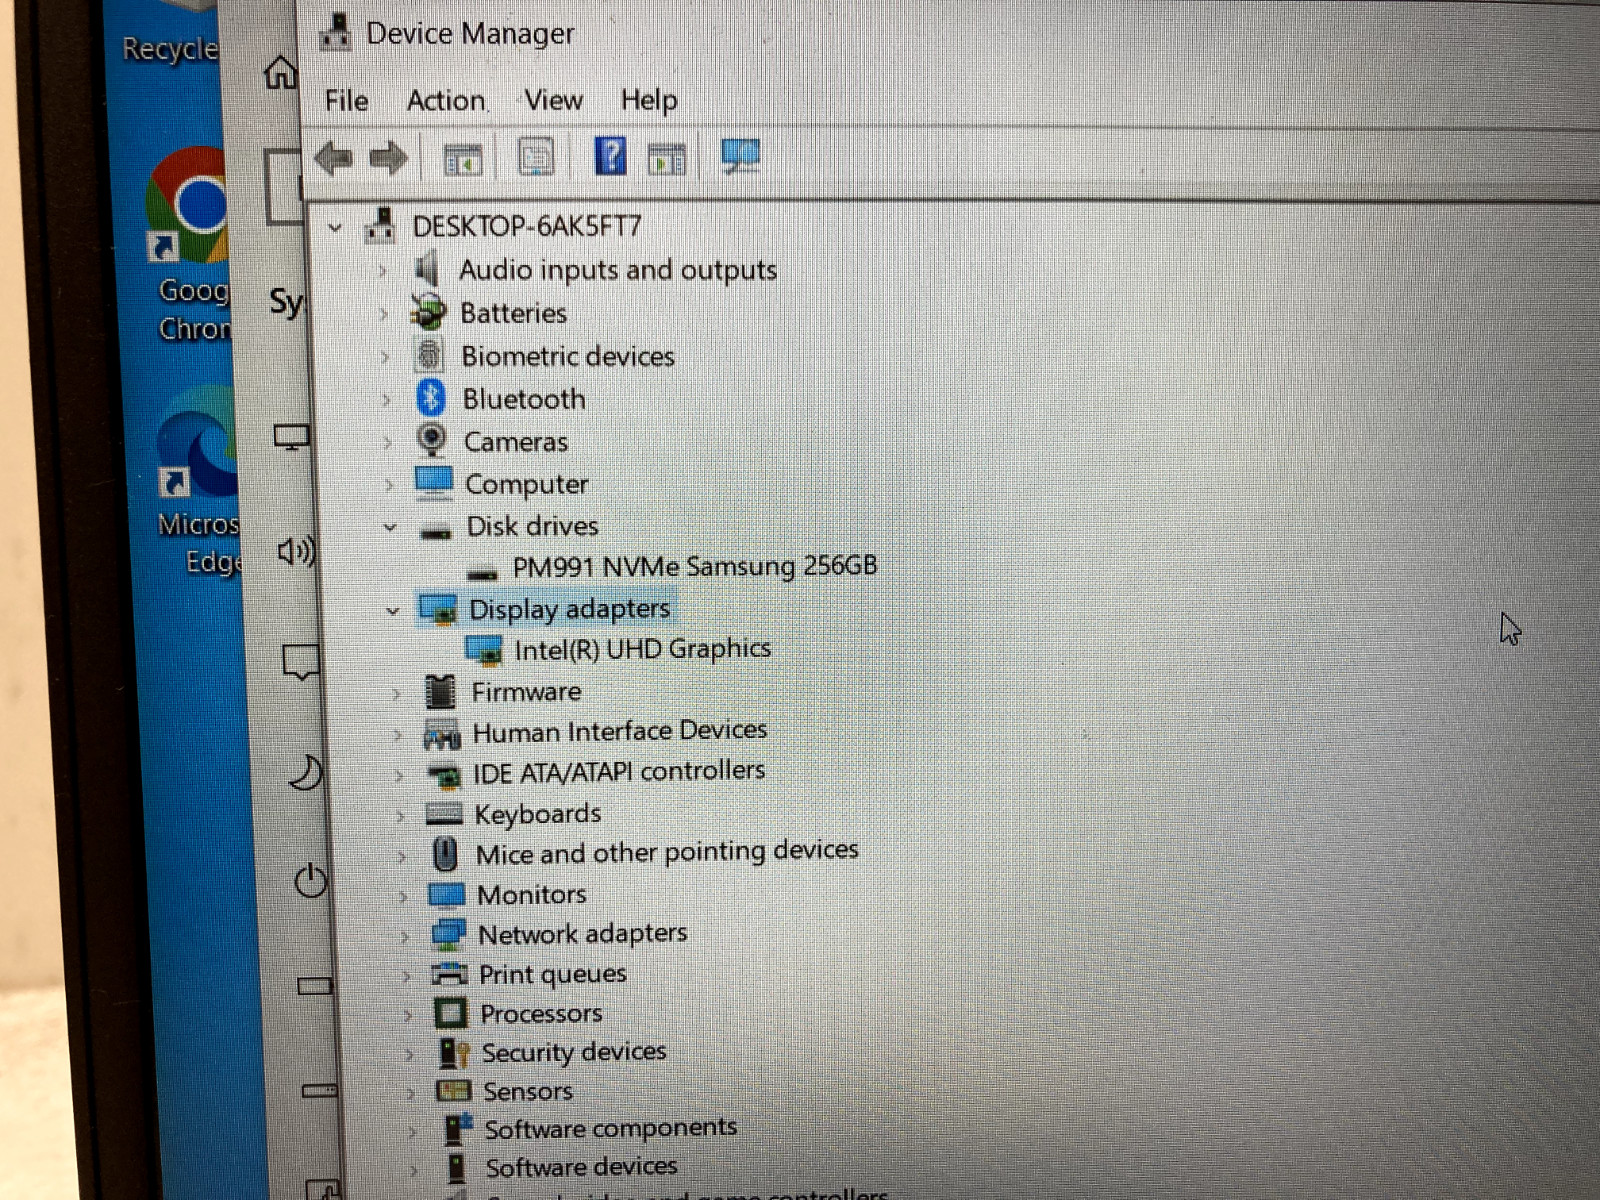Click the Disk drives icon

coord(436,532)
